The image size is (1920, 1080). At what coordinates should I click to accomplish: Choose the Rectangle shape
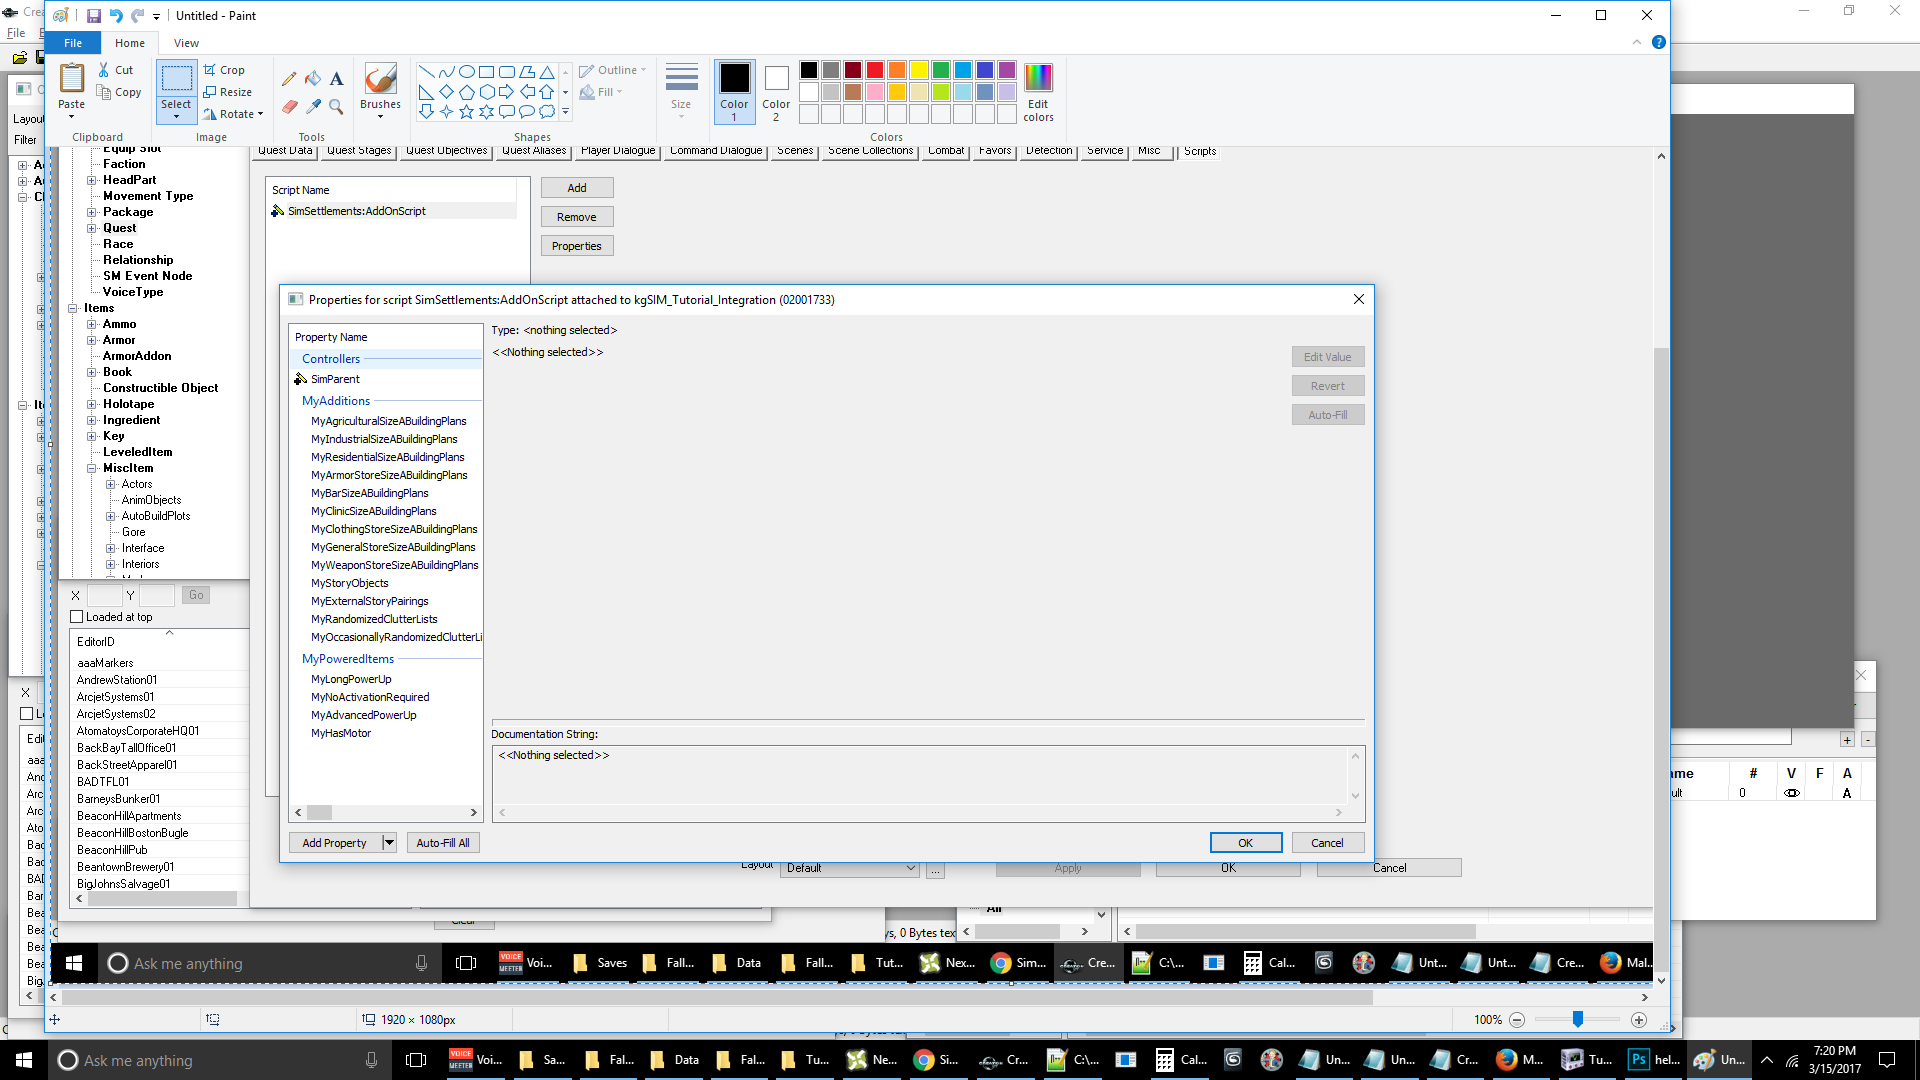coord(487,72)
